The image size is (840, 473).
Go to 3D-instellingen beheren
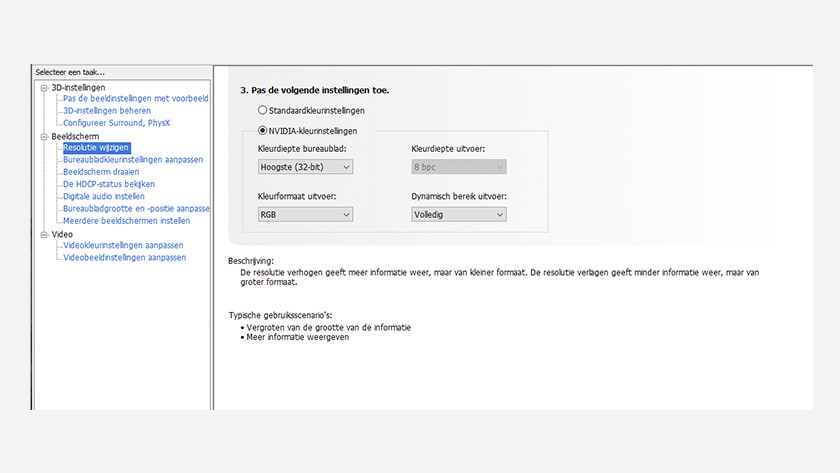click(x=107, y=111)
